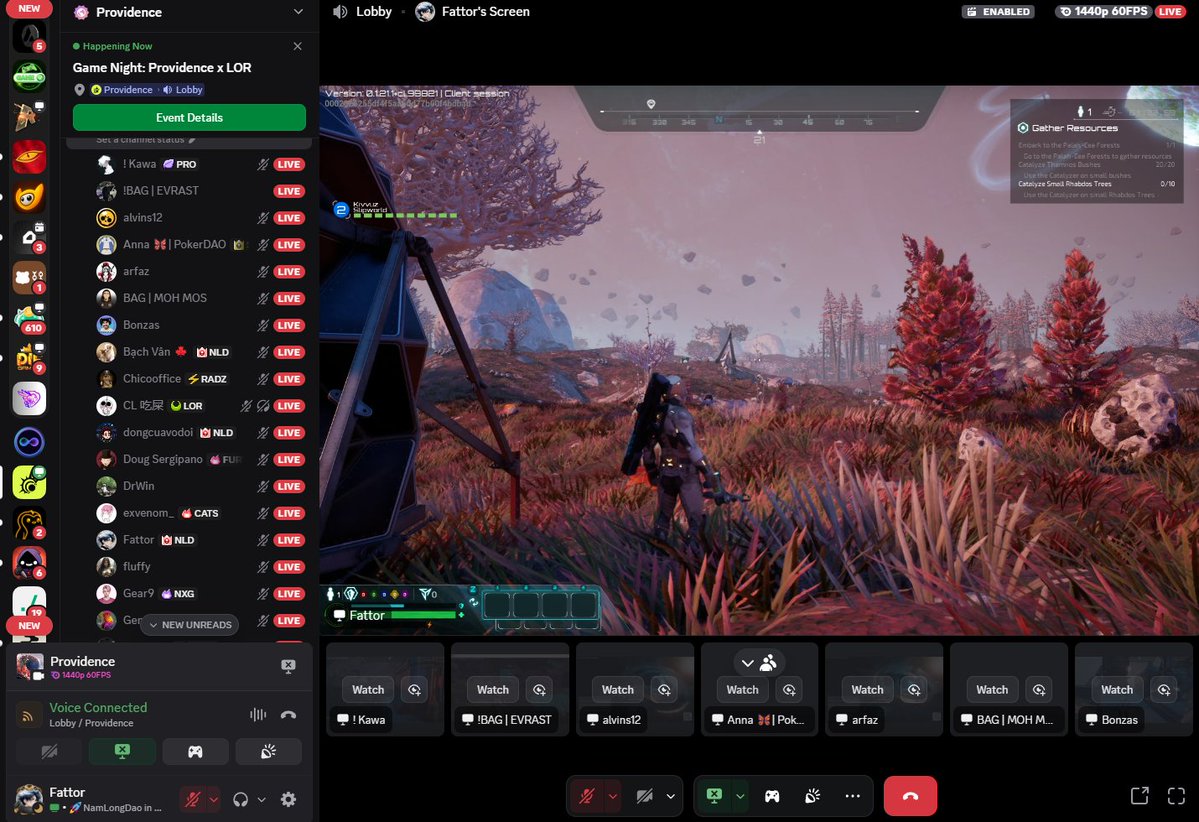This screenshot has width=1199, height=822.
Task: Pop out BAG | MOH MOS stream preview
Action: click(1038, 690)
